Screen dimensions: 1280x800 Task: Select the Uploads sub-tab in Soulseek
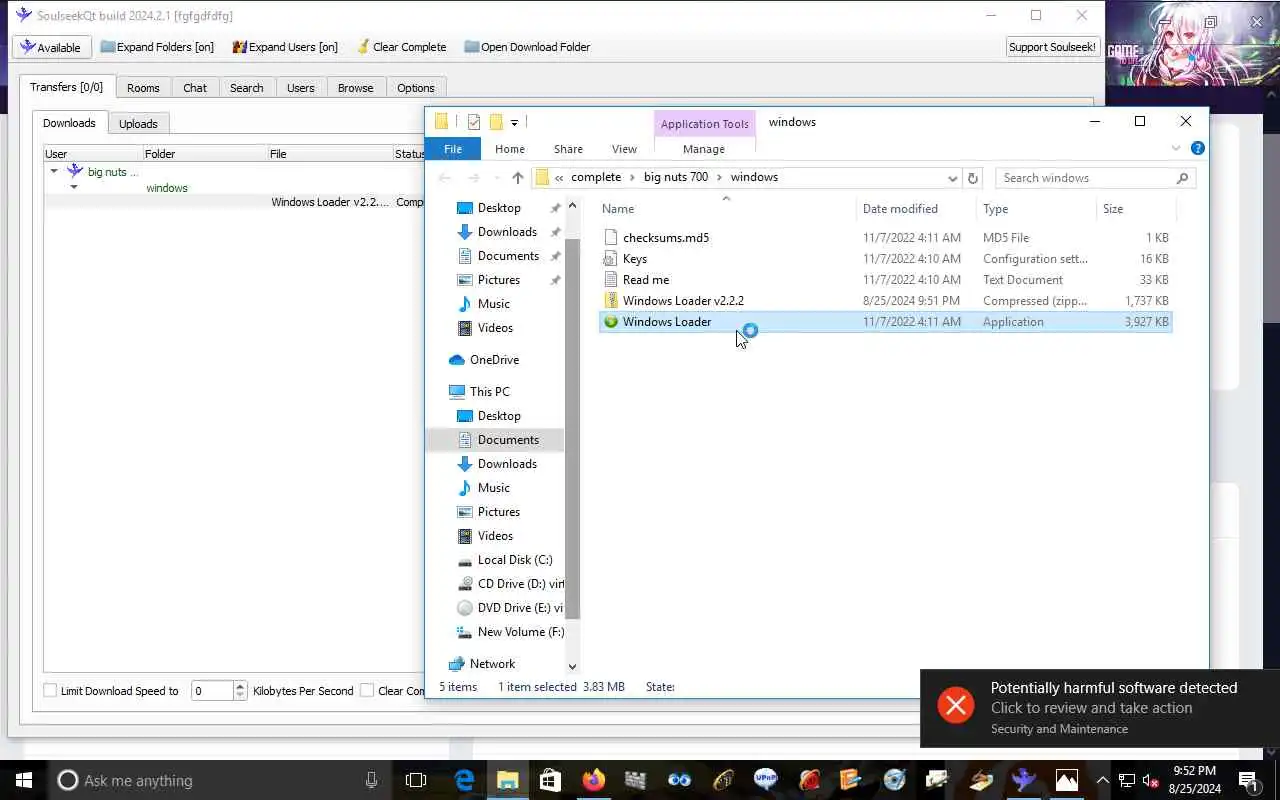point(138,124)
